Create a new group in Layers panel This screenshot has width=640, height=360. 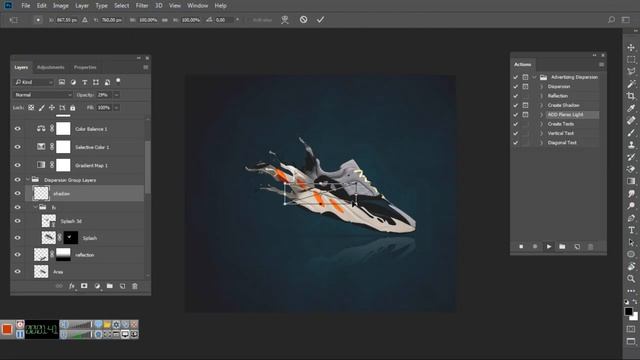pyautogui.click(x=110, y=286)
